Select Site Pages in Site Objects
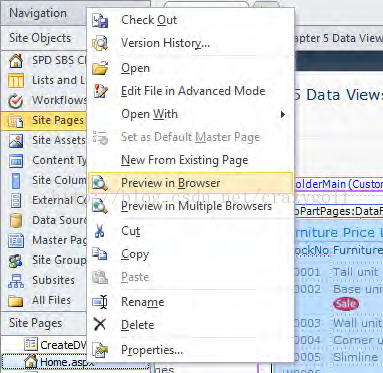Viewport: 383px width, 373px height. [44, 121]
